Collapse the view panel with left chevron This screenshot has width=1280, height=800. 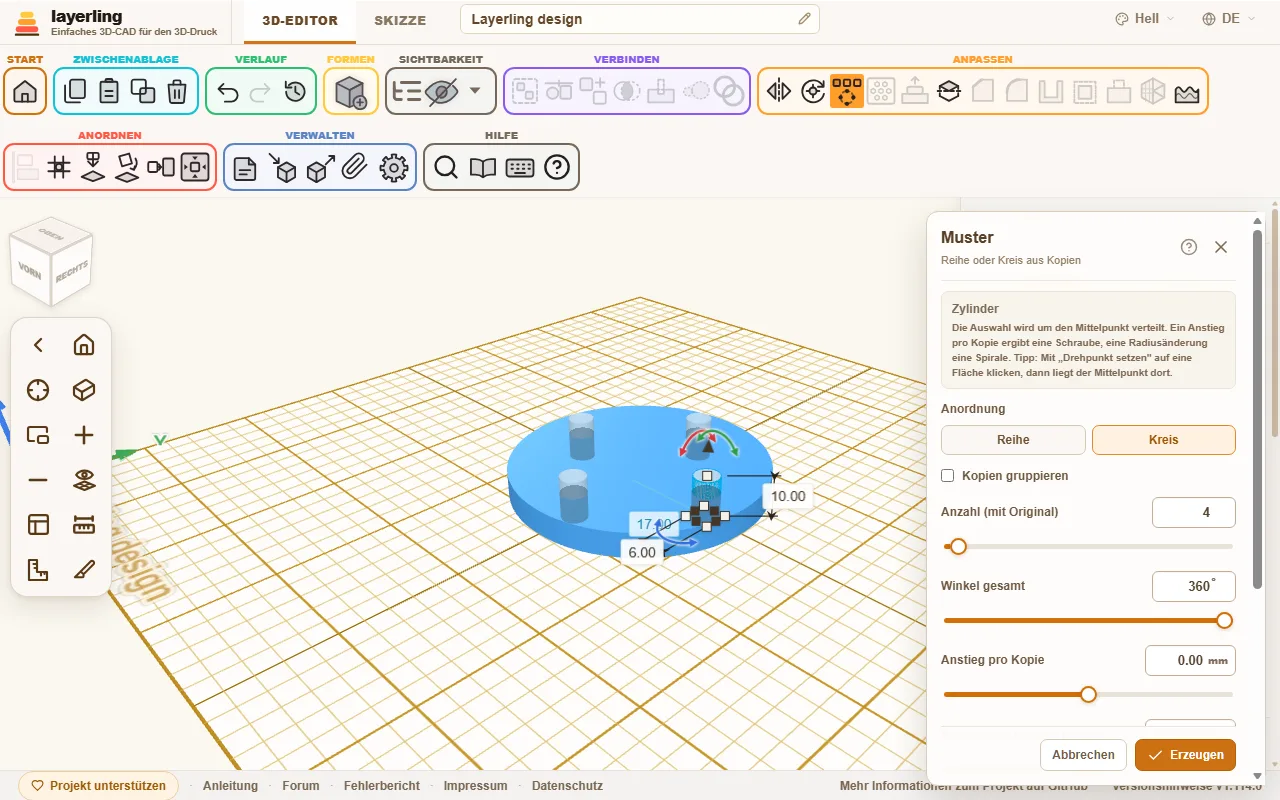(38, 345)
